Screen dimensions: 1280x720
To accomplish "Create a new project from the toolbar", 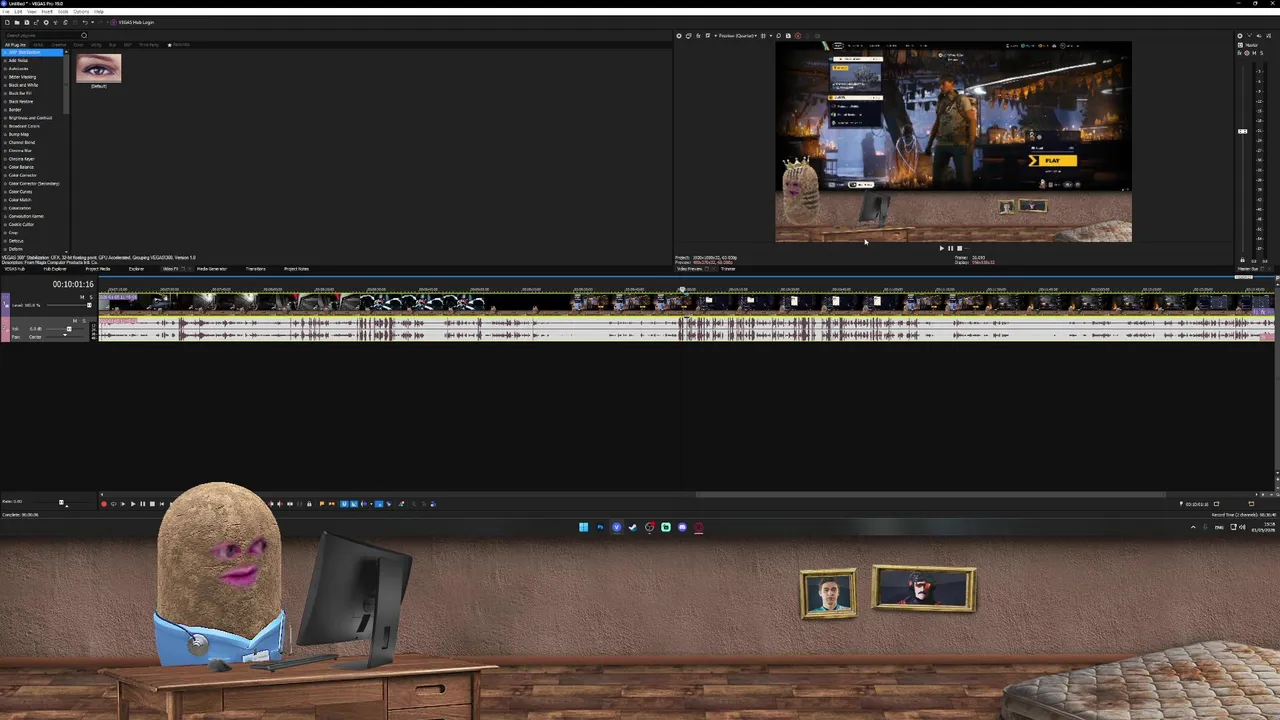I will [x=7, y=22].
